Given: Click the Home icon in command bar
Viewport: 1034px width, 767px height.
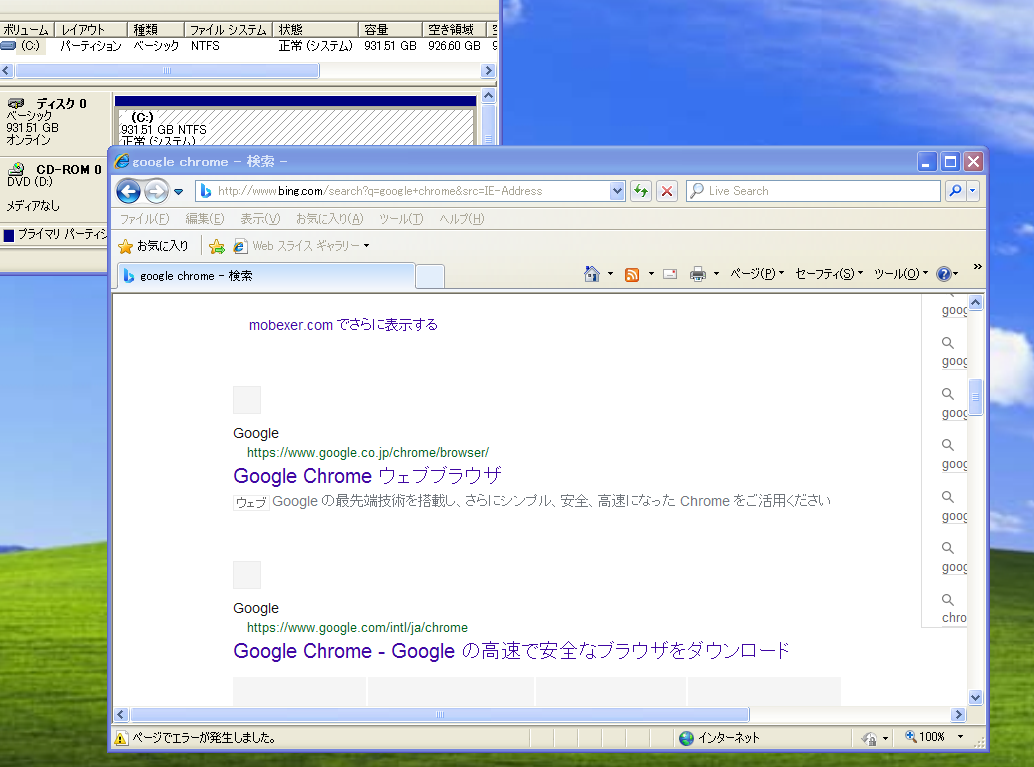Looking at the screenshot, I should click(x=592, y=274).
